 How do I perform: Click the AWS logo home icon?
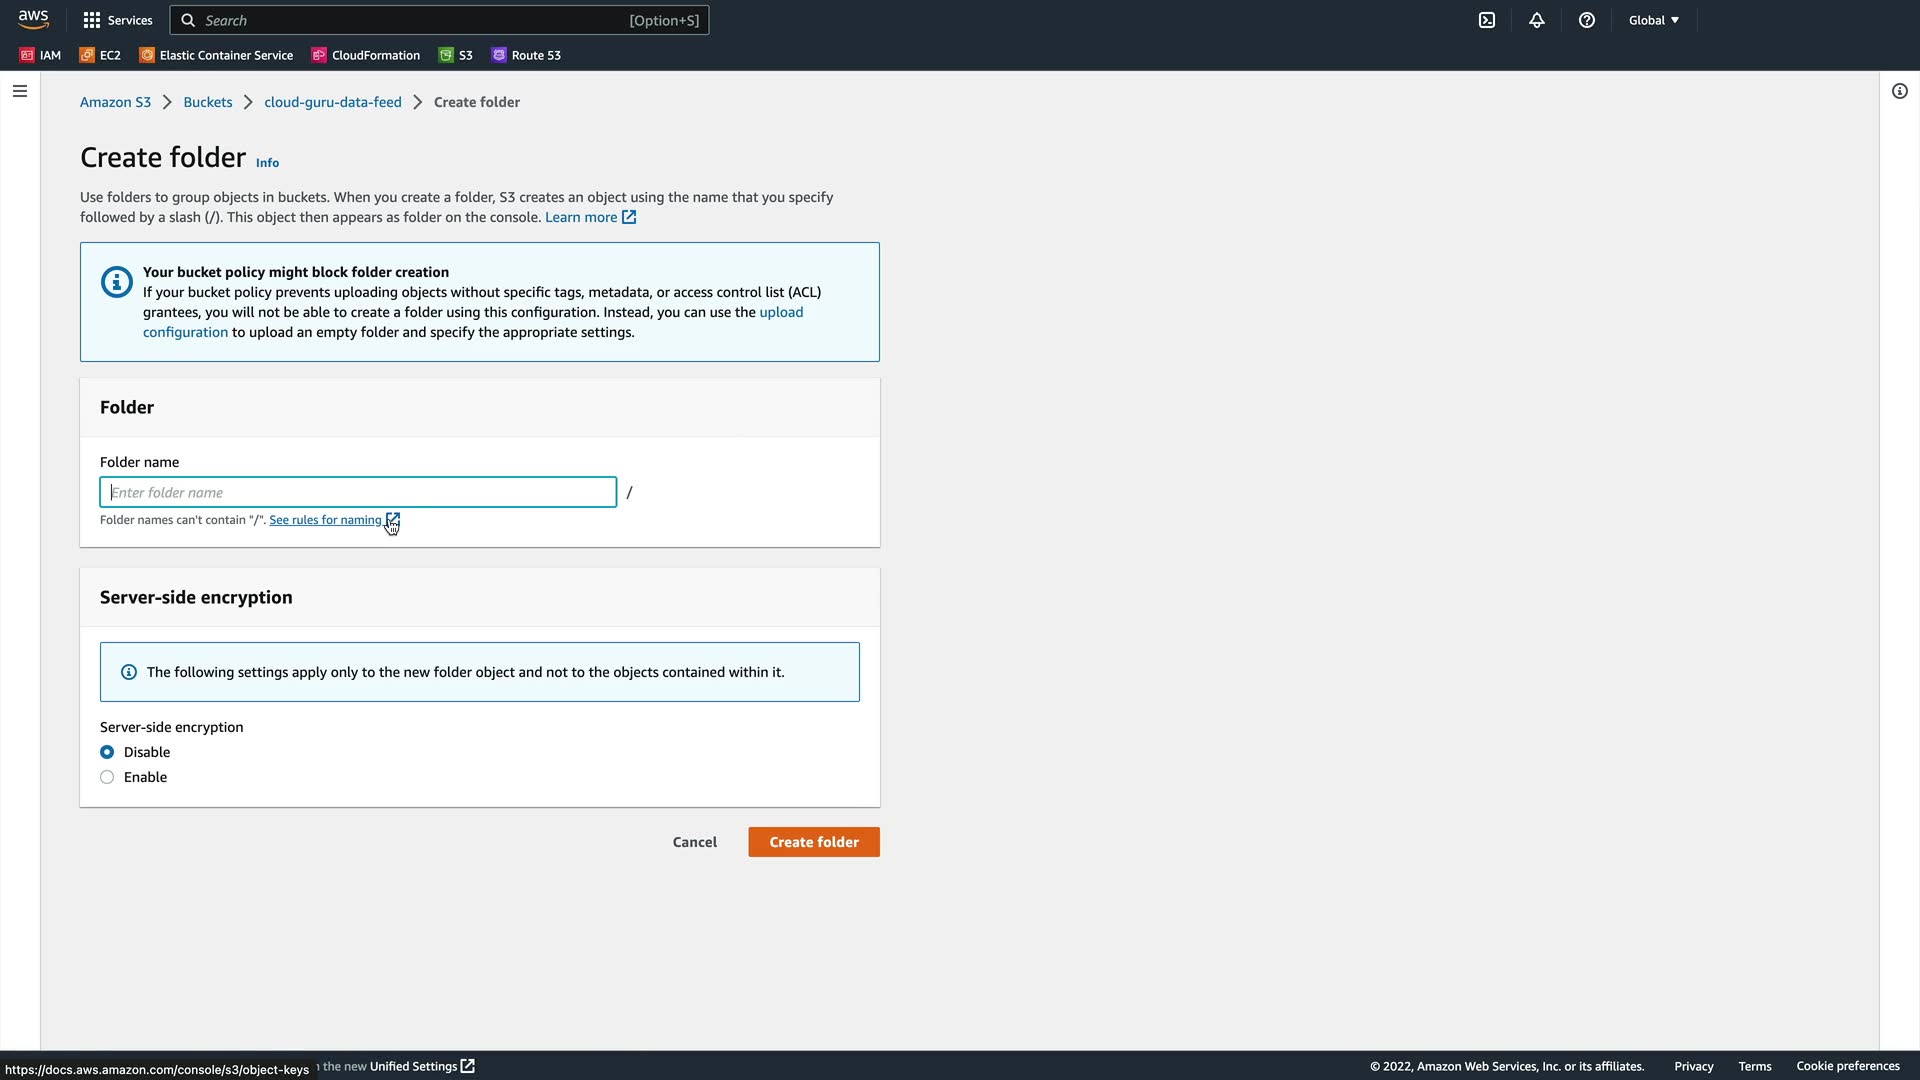[33, 20]
